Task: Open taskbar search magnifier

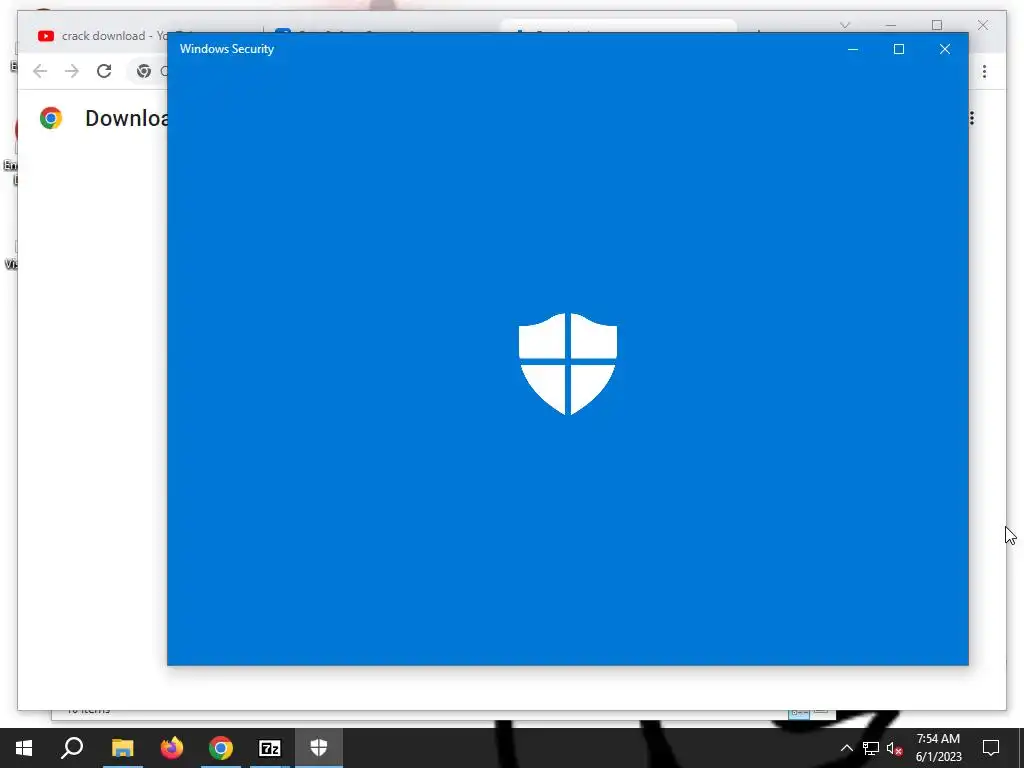Action: (x=72, y=748)
